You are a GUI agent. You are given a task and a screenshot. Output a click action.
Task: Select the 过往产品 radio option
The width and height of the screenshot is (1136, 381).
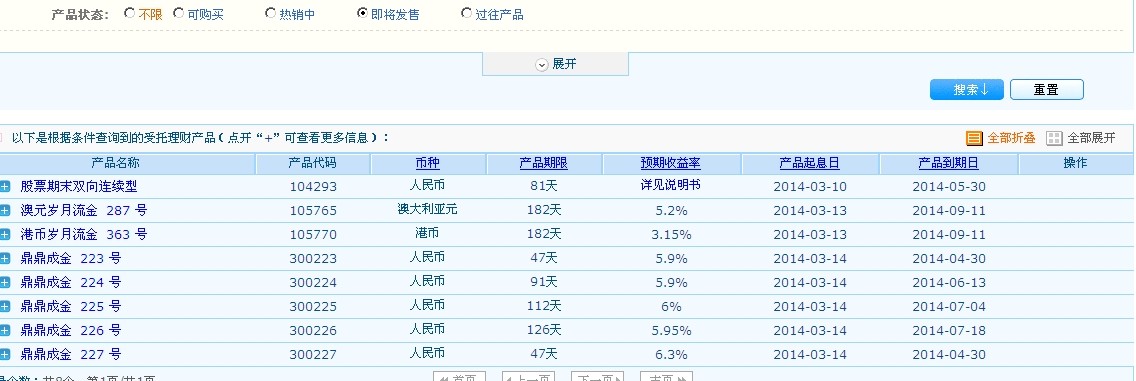(x=467, y=13)
